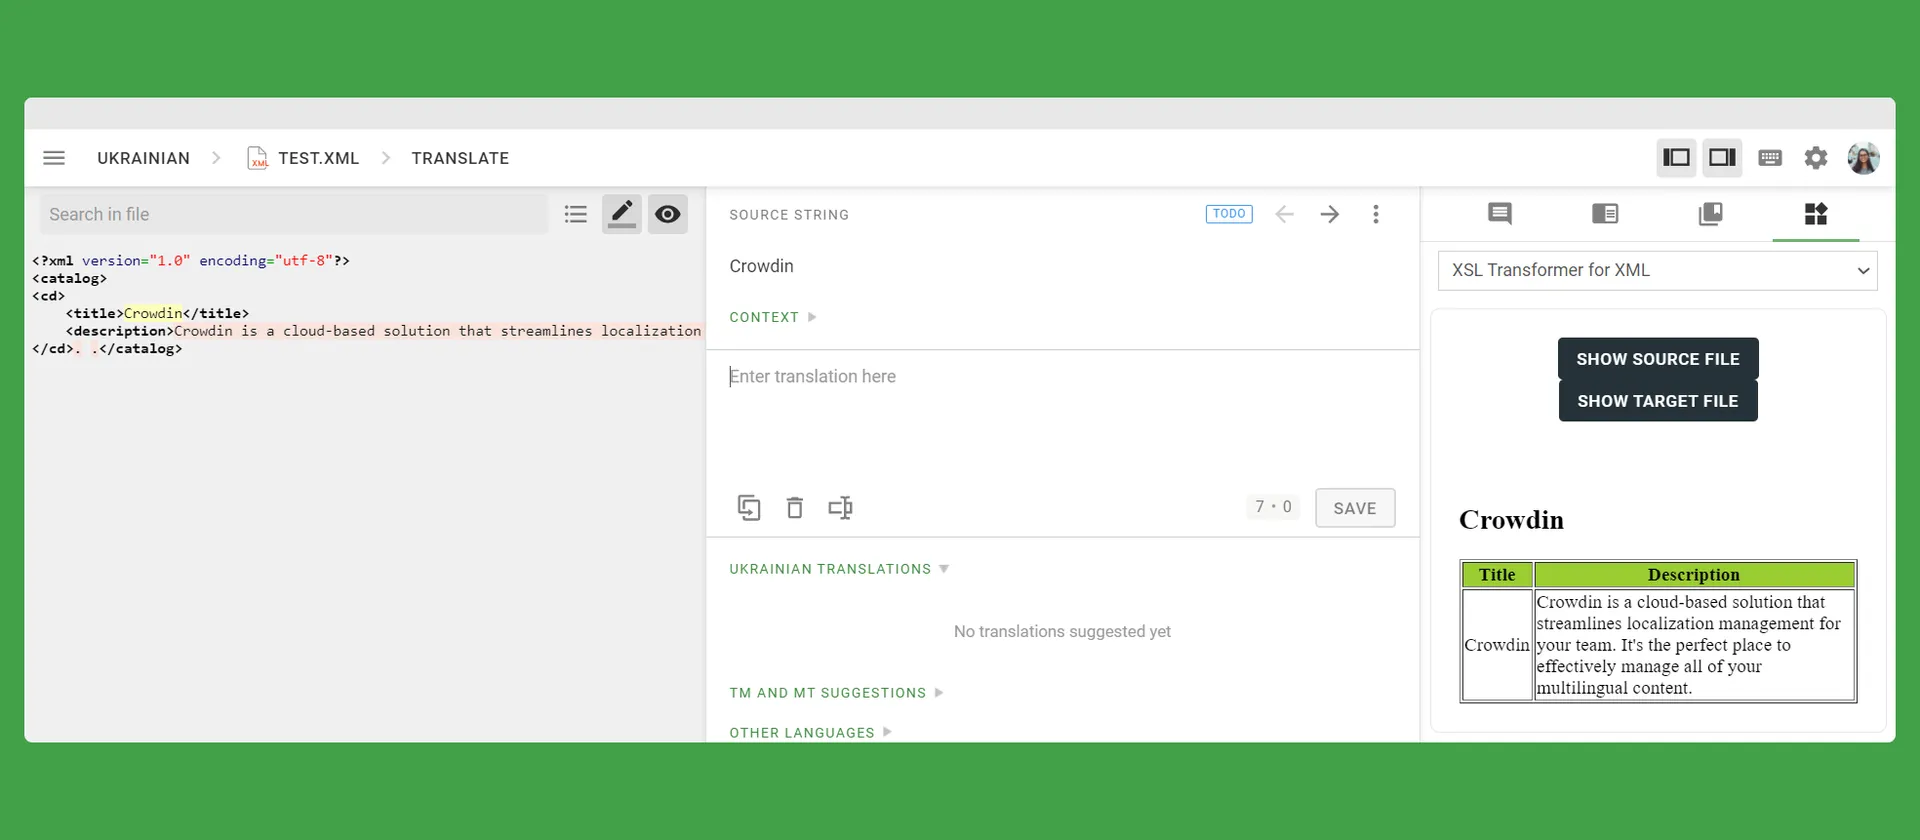
Task: Click the TRANSLATE breadcrumb
Action: pos(460,158)
